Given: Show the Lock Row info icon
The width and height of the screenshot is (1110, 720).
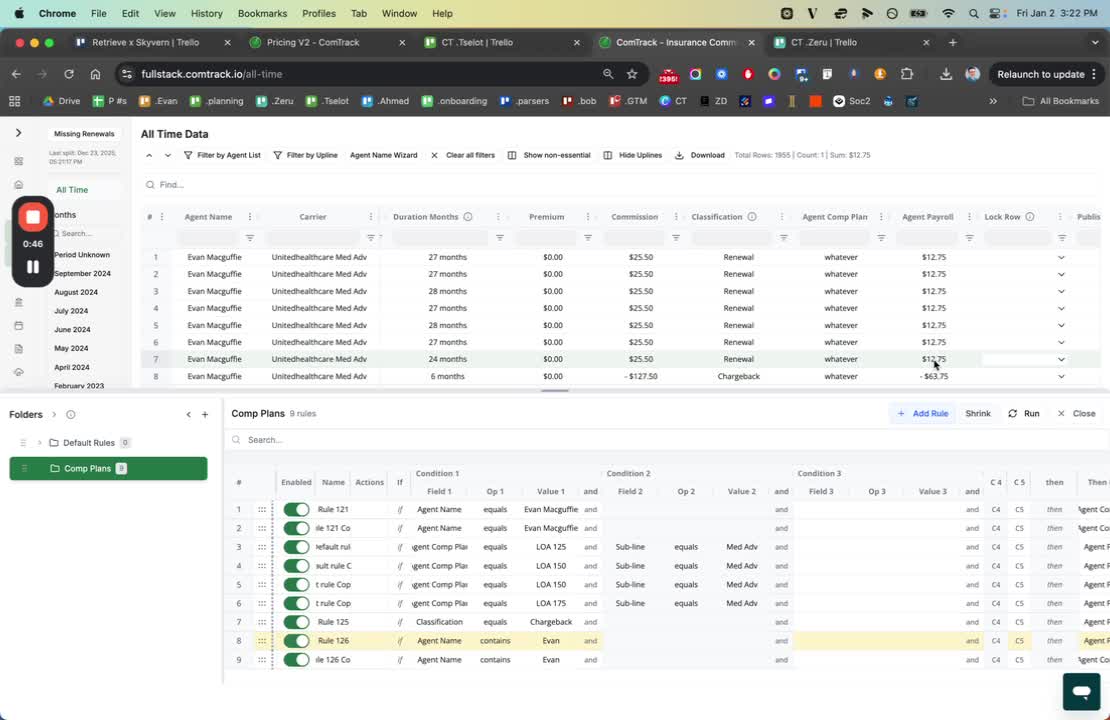Looking at the screenshot, I should pos(1030,217).
